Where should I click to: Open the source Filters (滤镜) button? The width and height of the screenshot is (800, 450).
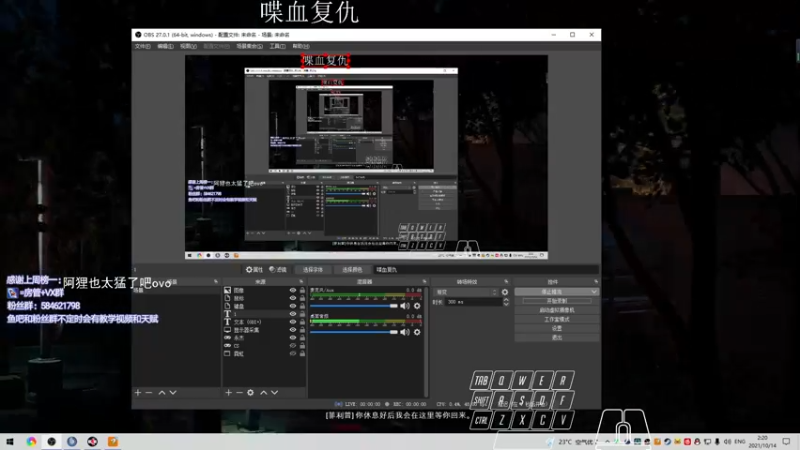point(278,269)
